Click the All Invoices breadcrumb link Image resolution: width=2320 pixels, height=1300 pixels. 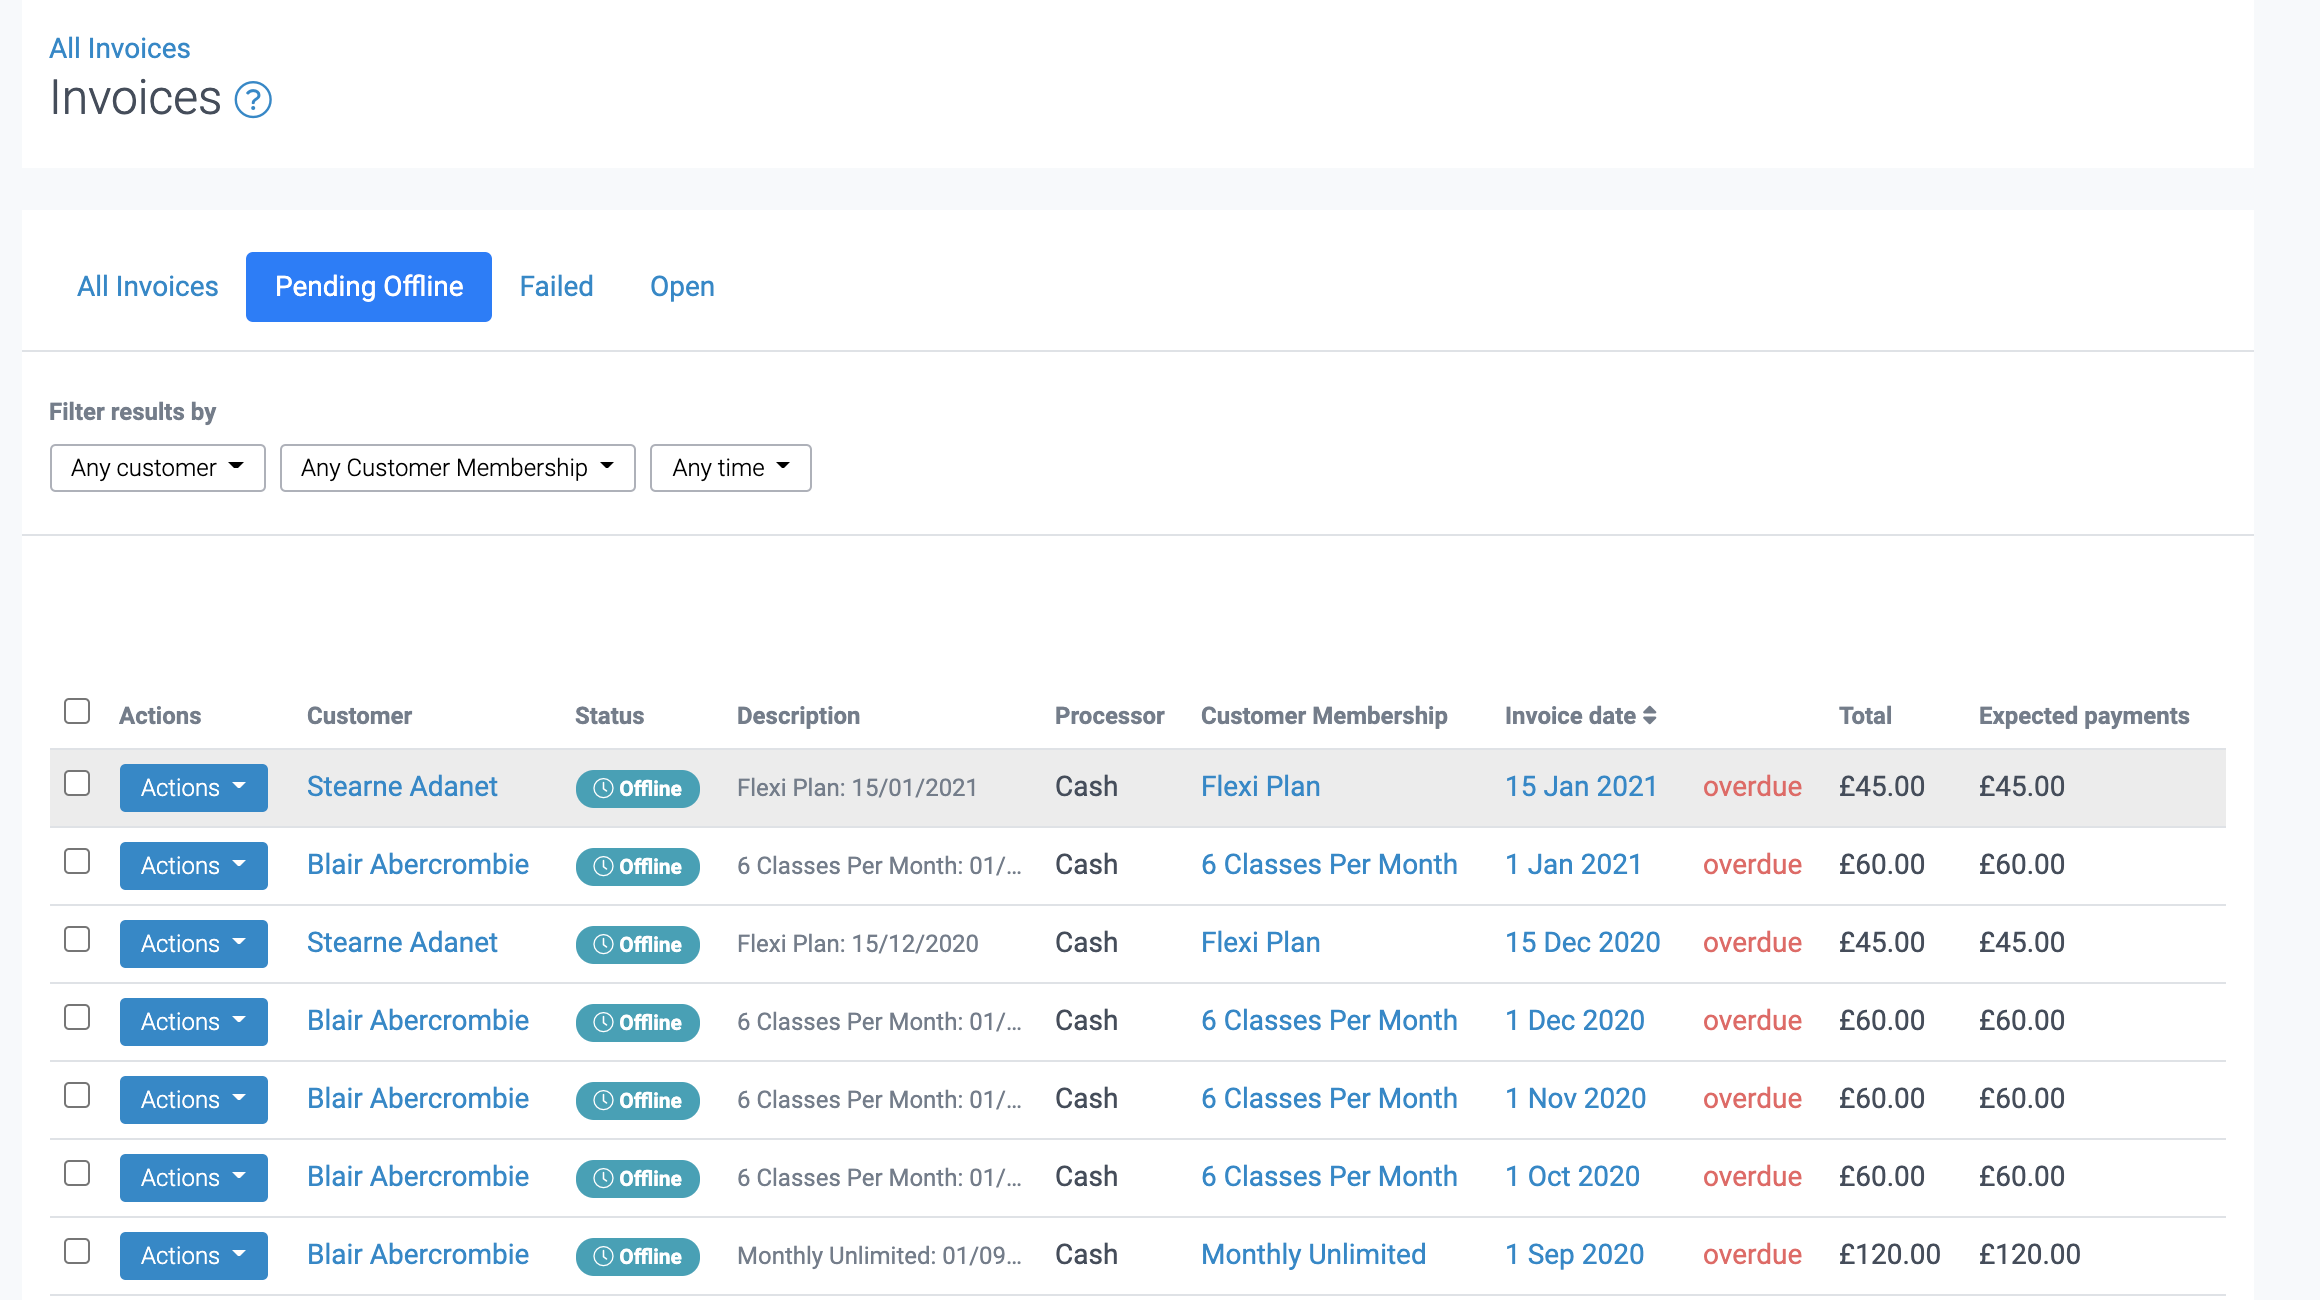tap(120, 48)
